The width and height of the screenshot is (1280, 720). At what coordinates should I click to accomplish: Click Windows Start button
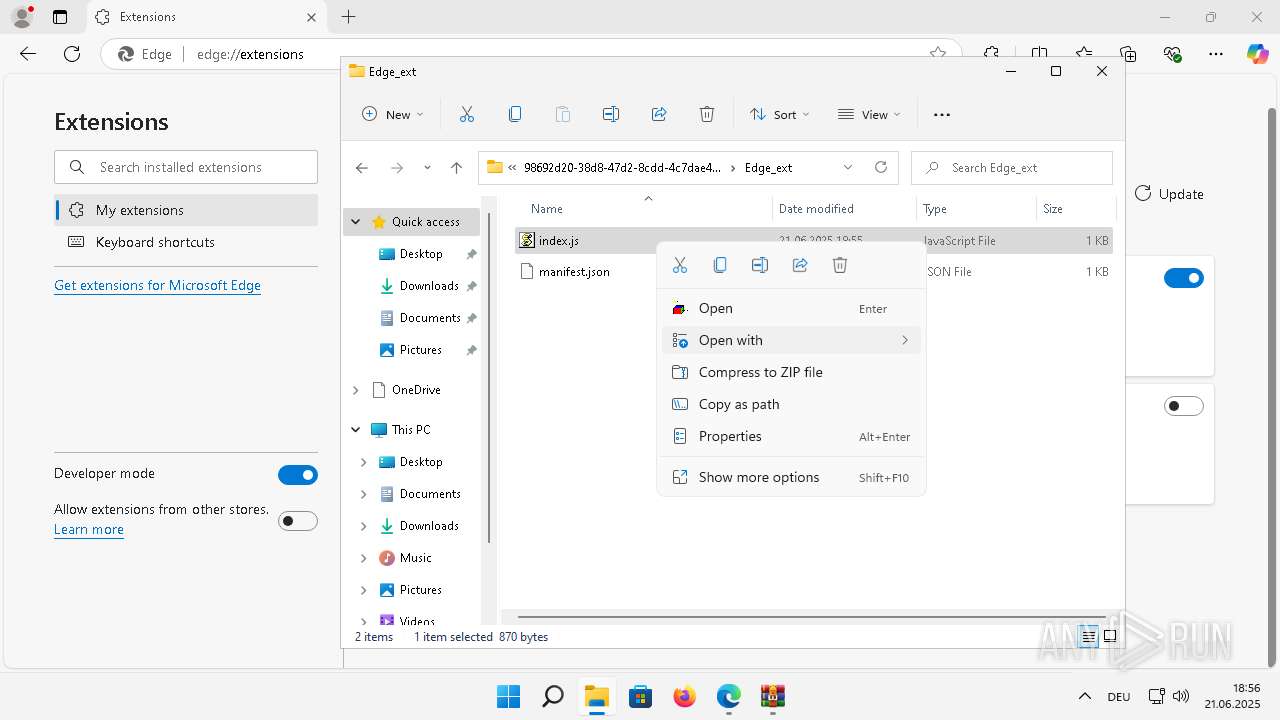point(508,696)
